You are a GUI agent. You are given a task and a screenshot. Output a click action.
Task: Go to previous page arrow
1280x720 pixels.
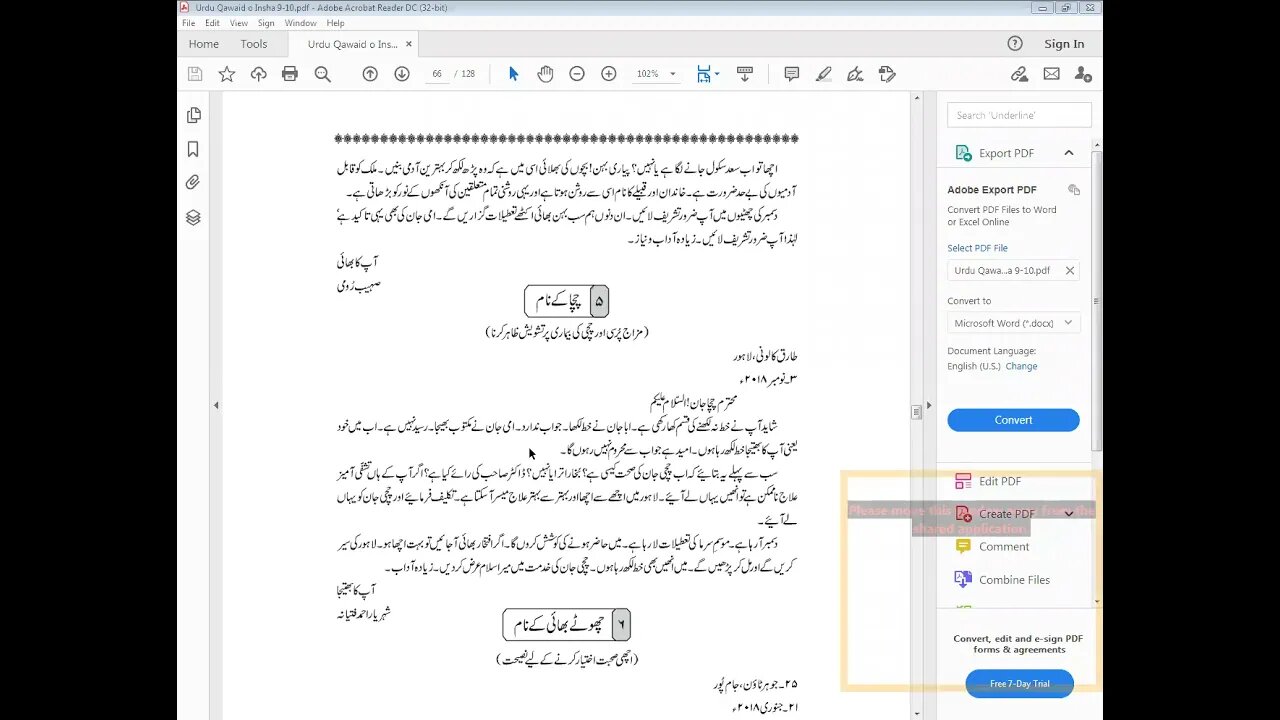[370, 74]
